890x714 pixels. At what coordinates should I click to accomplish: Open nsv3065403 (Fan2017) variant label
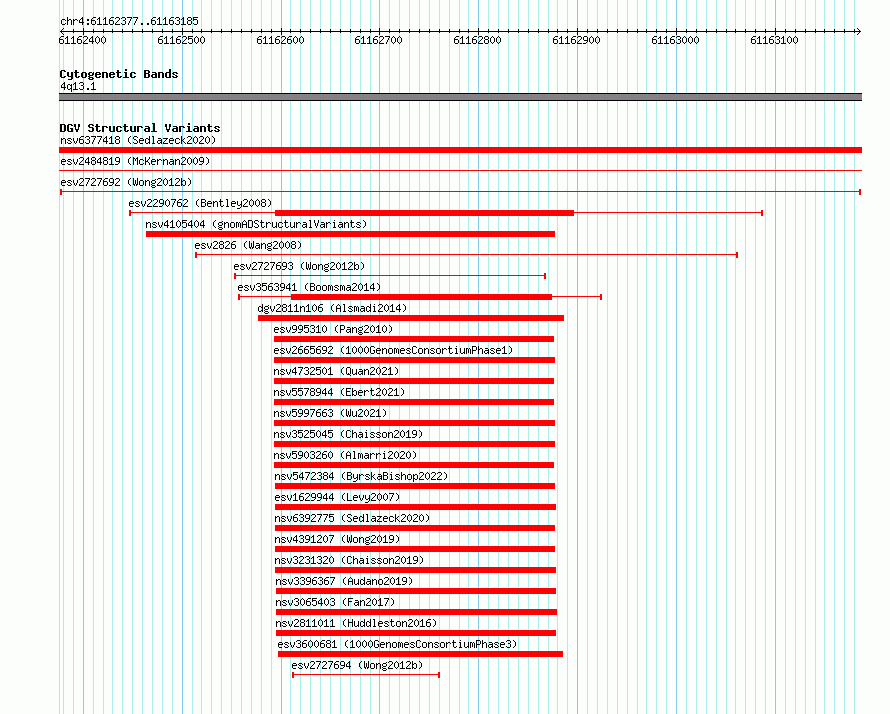(335, 602)
